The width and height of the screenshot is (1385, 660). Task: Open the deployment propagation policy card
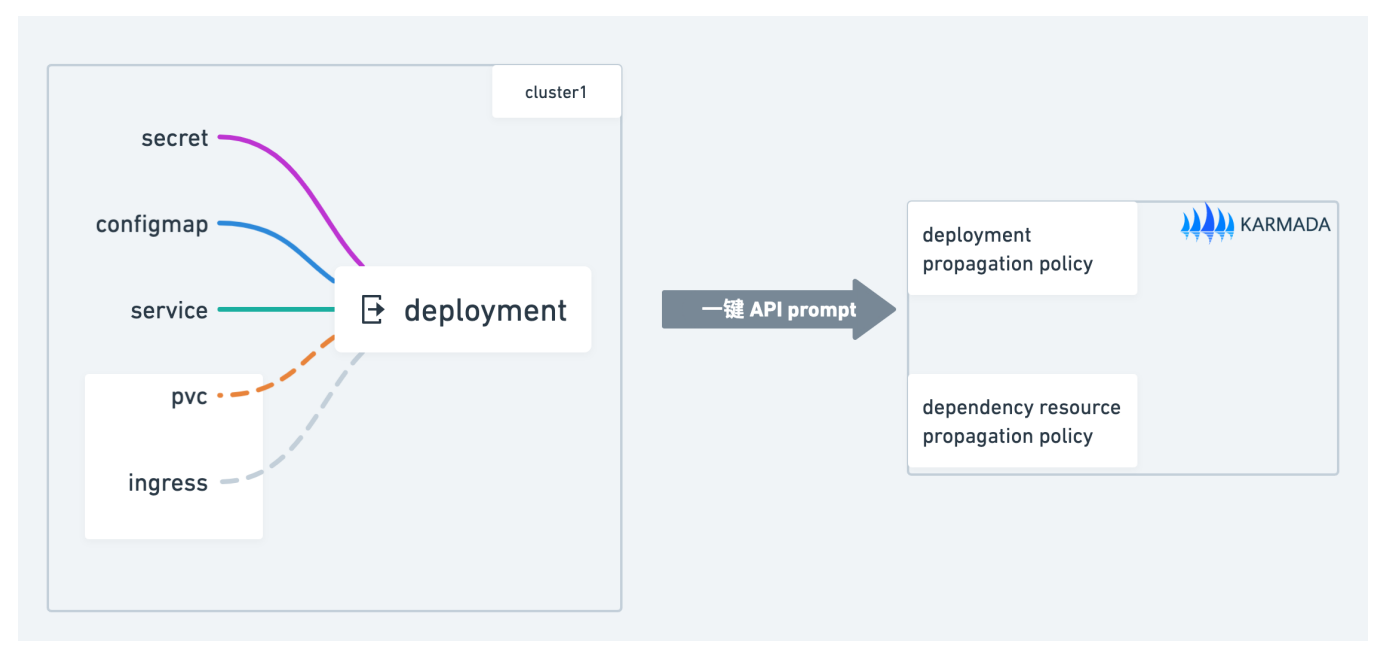(1021, 249)
